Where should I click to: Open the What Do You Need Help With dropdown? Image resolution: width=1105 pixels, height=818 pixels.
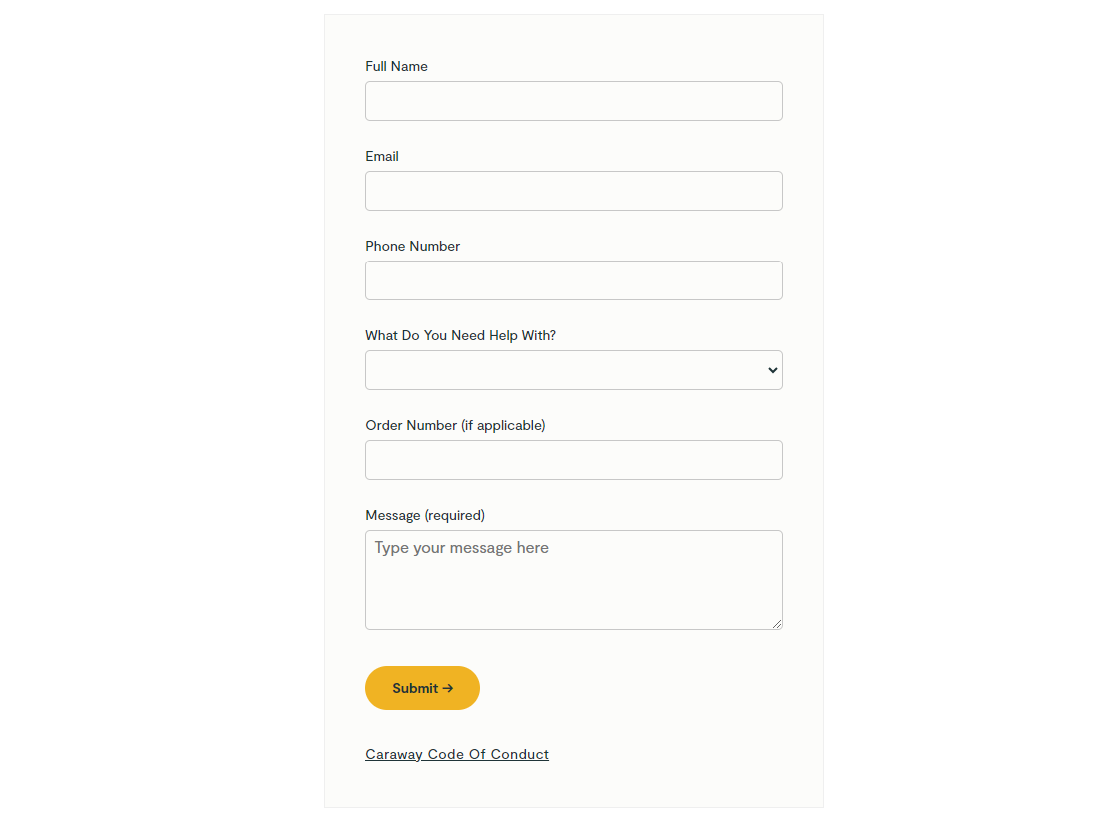[x=574, y=370]
